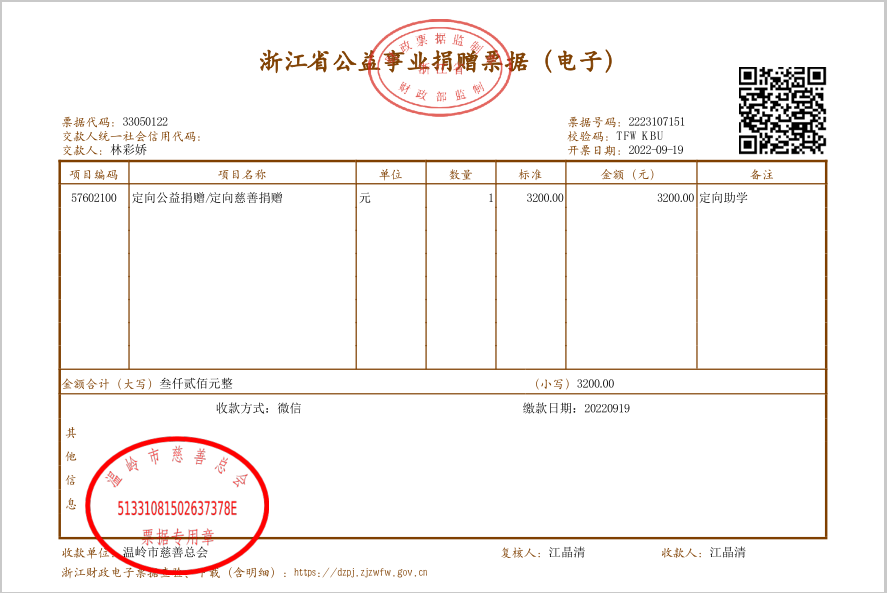
Task: Click the seal number 51331081502637378E
Action: coord(177,509)
